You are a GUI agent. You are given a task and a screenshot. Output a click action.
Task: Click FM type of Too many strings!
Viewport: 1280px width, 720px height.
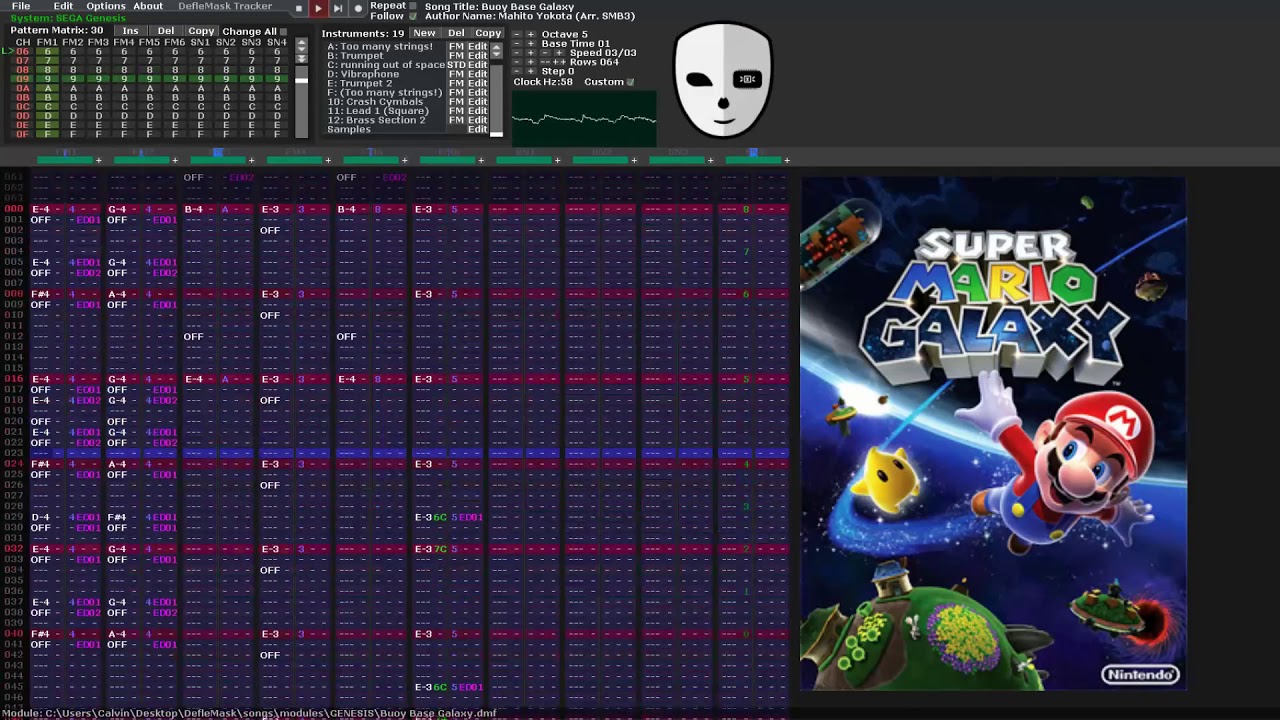click(457, 47)
